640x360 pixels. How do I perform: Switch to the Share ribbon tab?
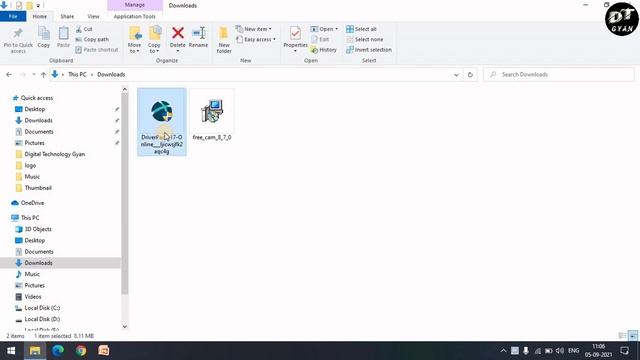click(67, 16)
